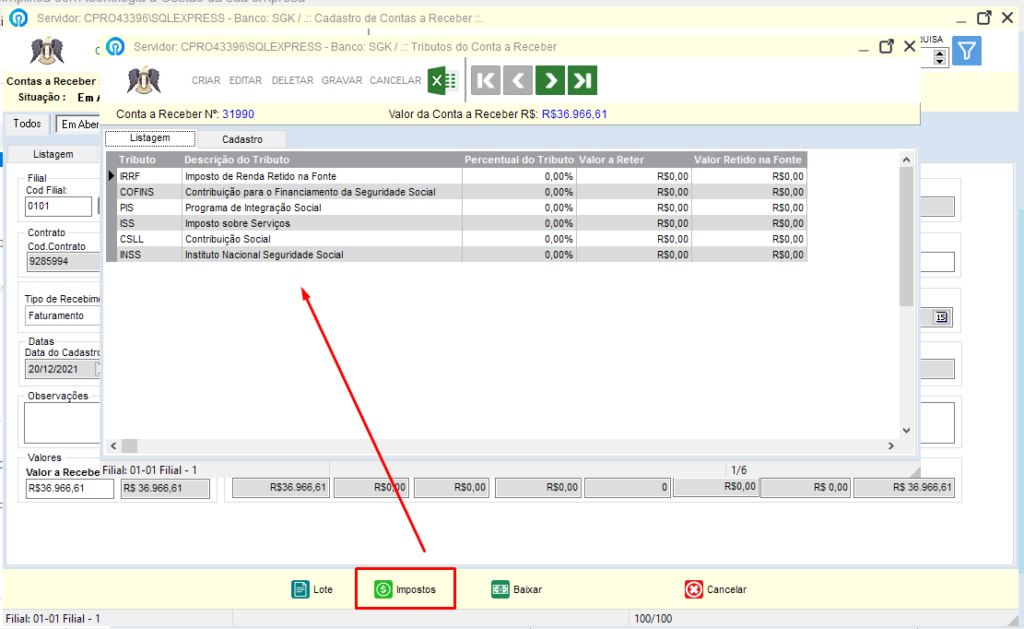Click the Cod.Contrato field 9285994
This screenshot has height=629, width=1024.
(63, 261)
